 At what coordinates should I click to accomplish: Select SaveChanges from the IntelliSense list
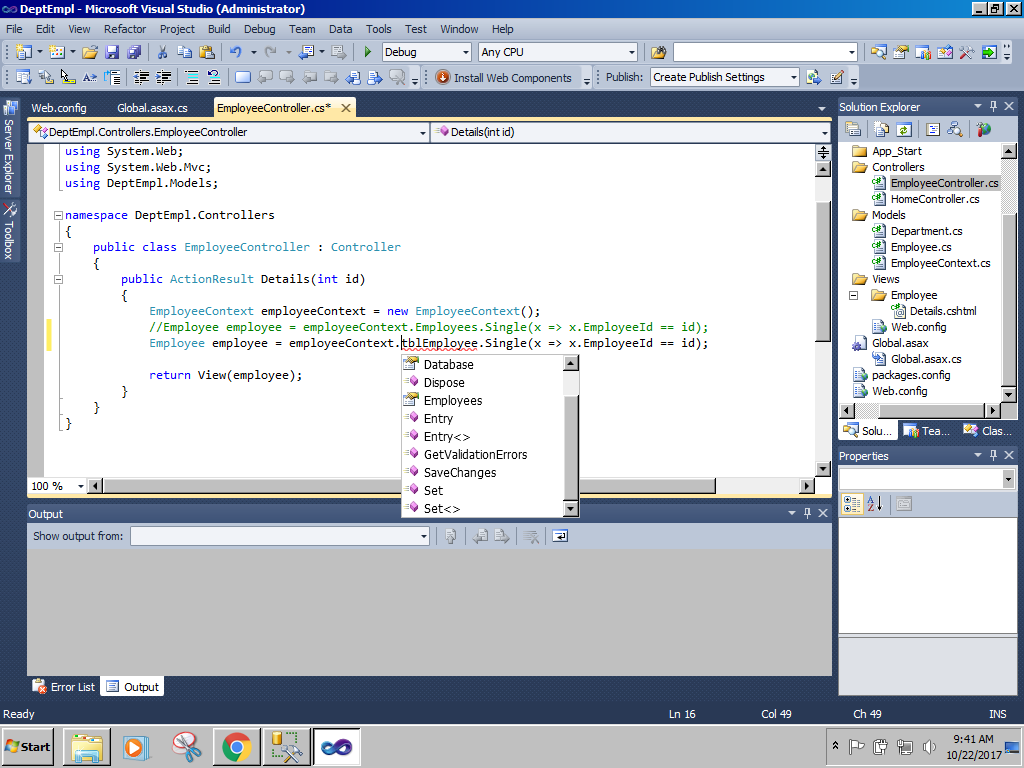click(459, 472)
